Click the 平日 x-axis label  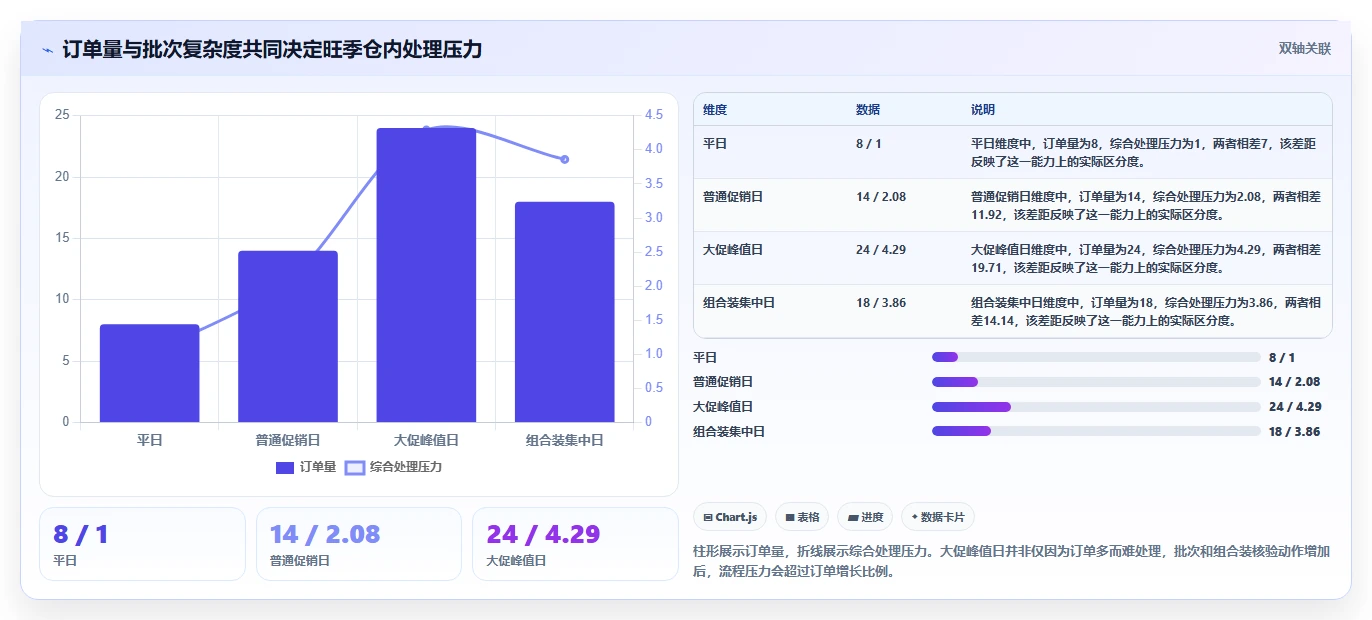[x=149, y=440]
